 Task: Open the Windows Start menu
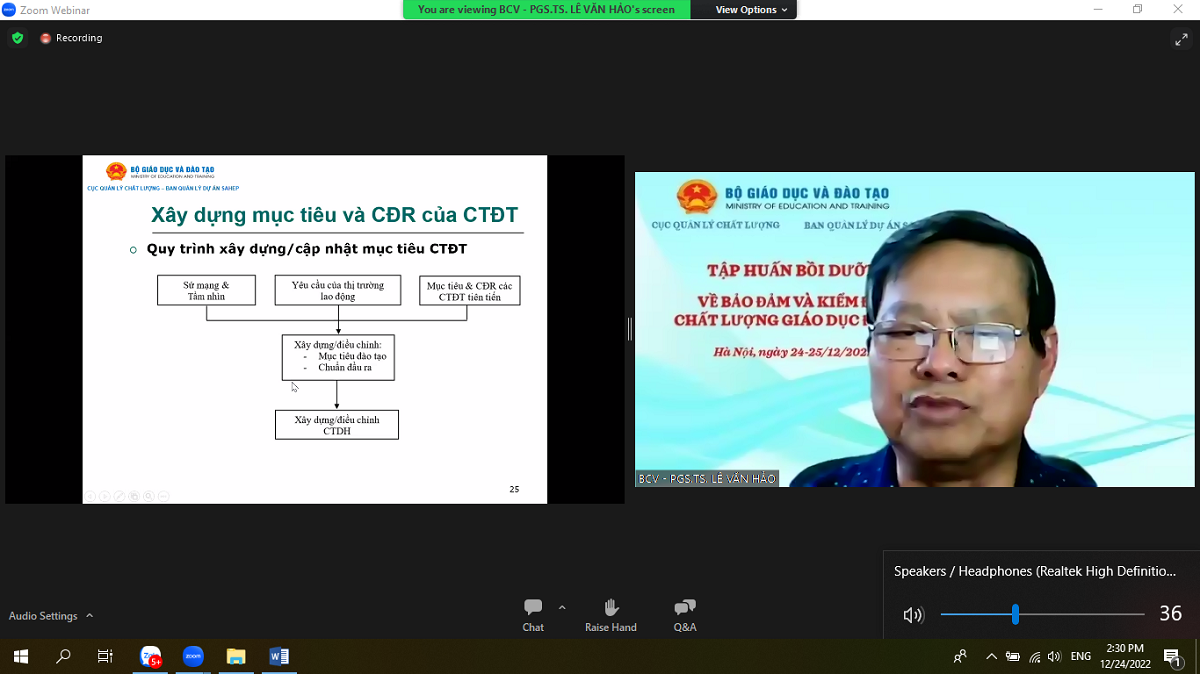coord(20,657)
